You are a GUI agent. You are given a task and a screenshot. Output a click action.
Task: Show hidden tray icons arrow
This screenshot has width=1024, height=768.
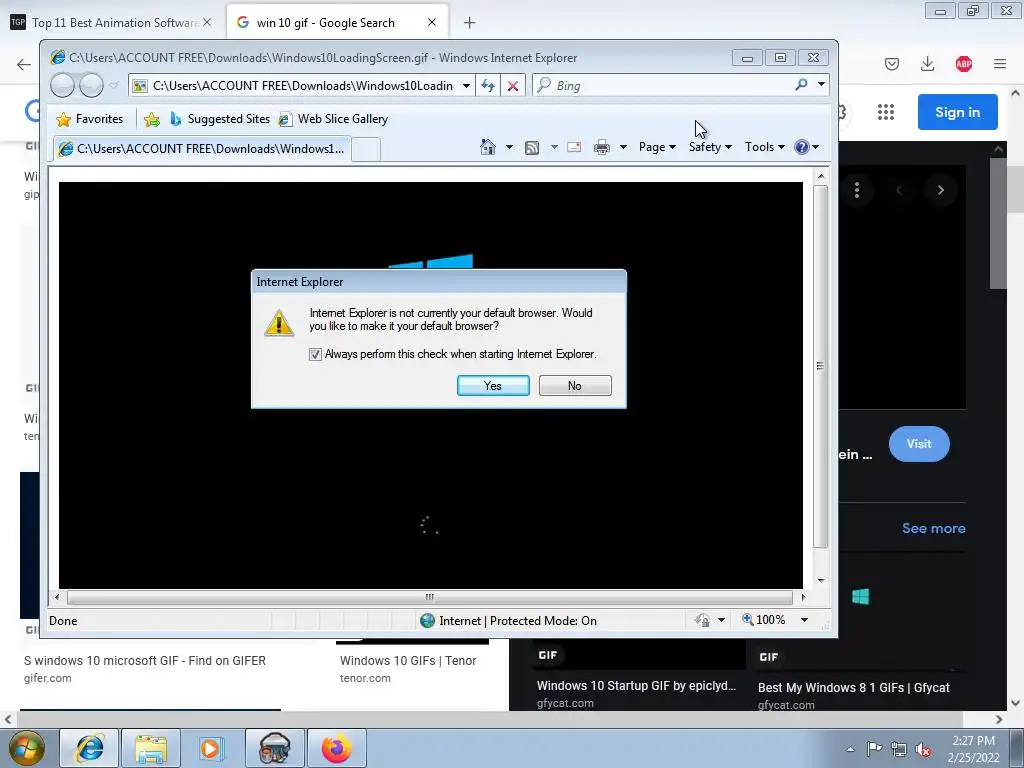[850, 750]
